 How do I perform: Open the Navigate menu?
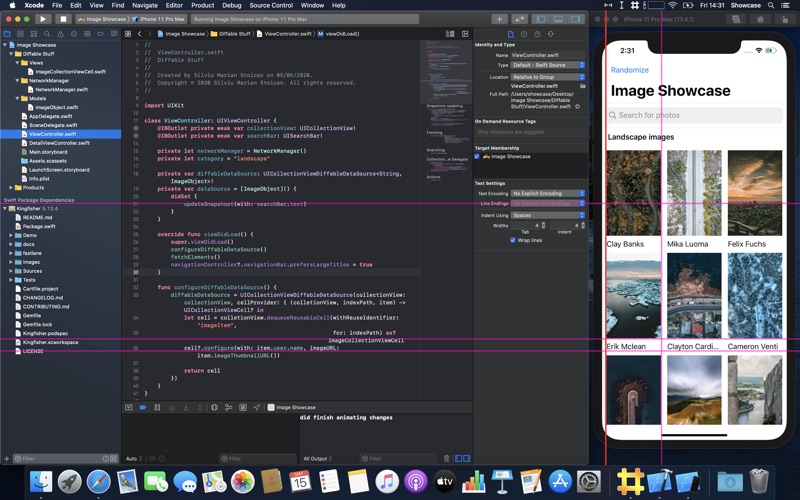point(145,5)
